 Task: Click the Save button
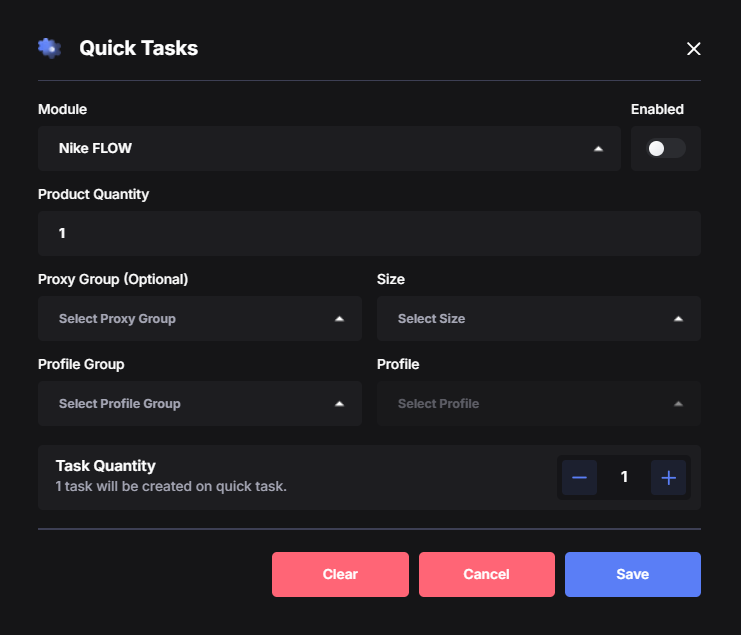[633, 574]
